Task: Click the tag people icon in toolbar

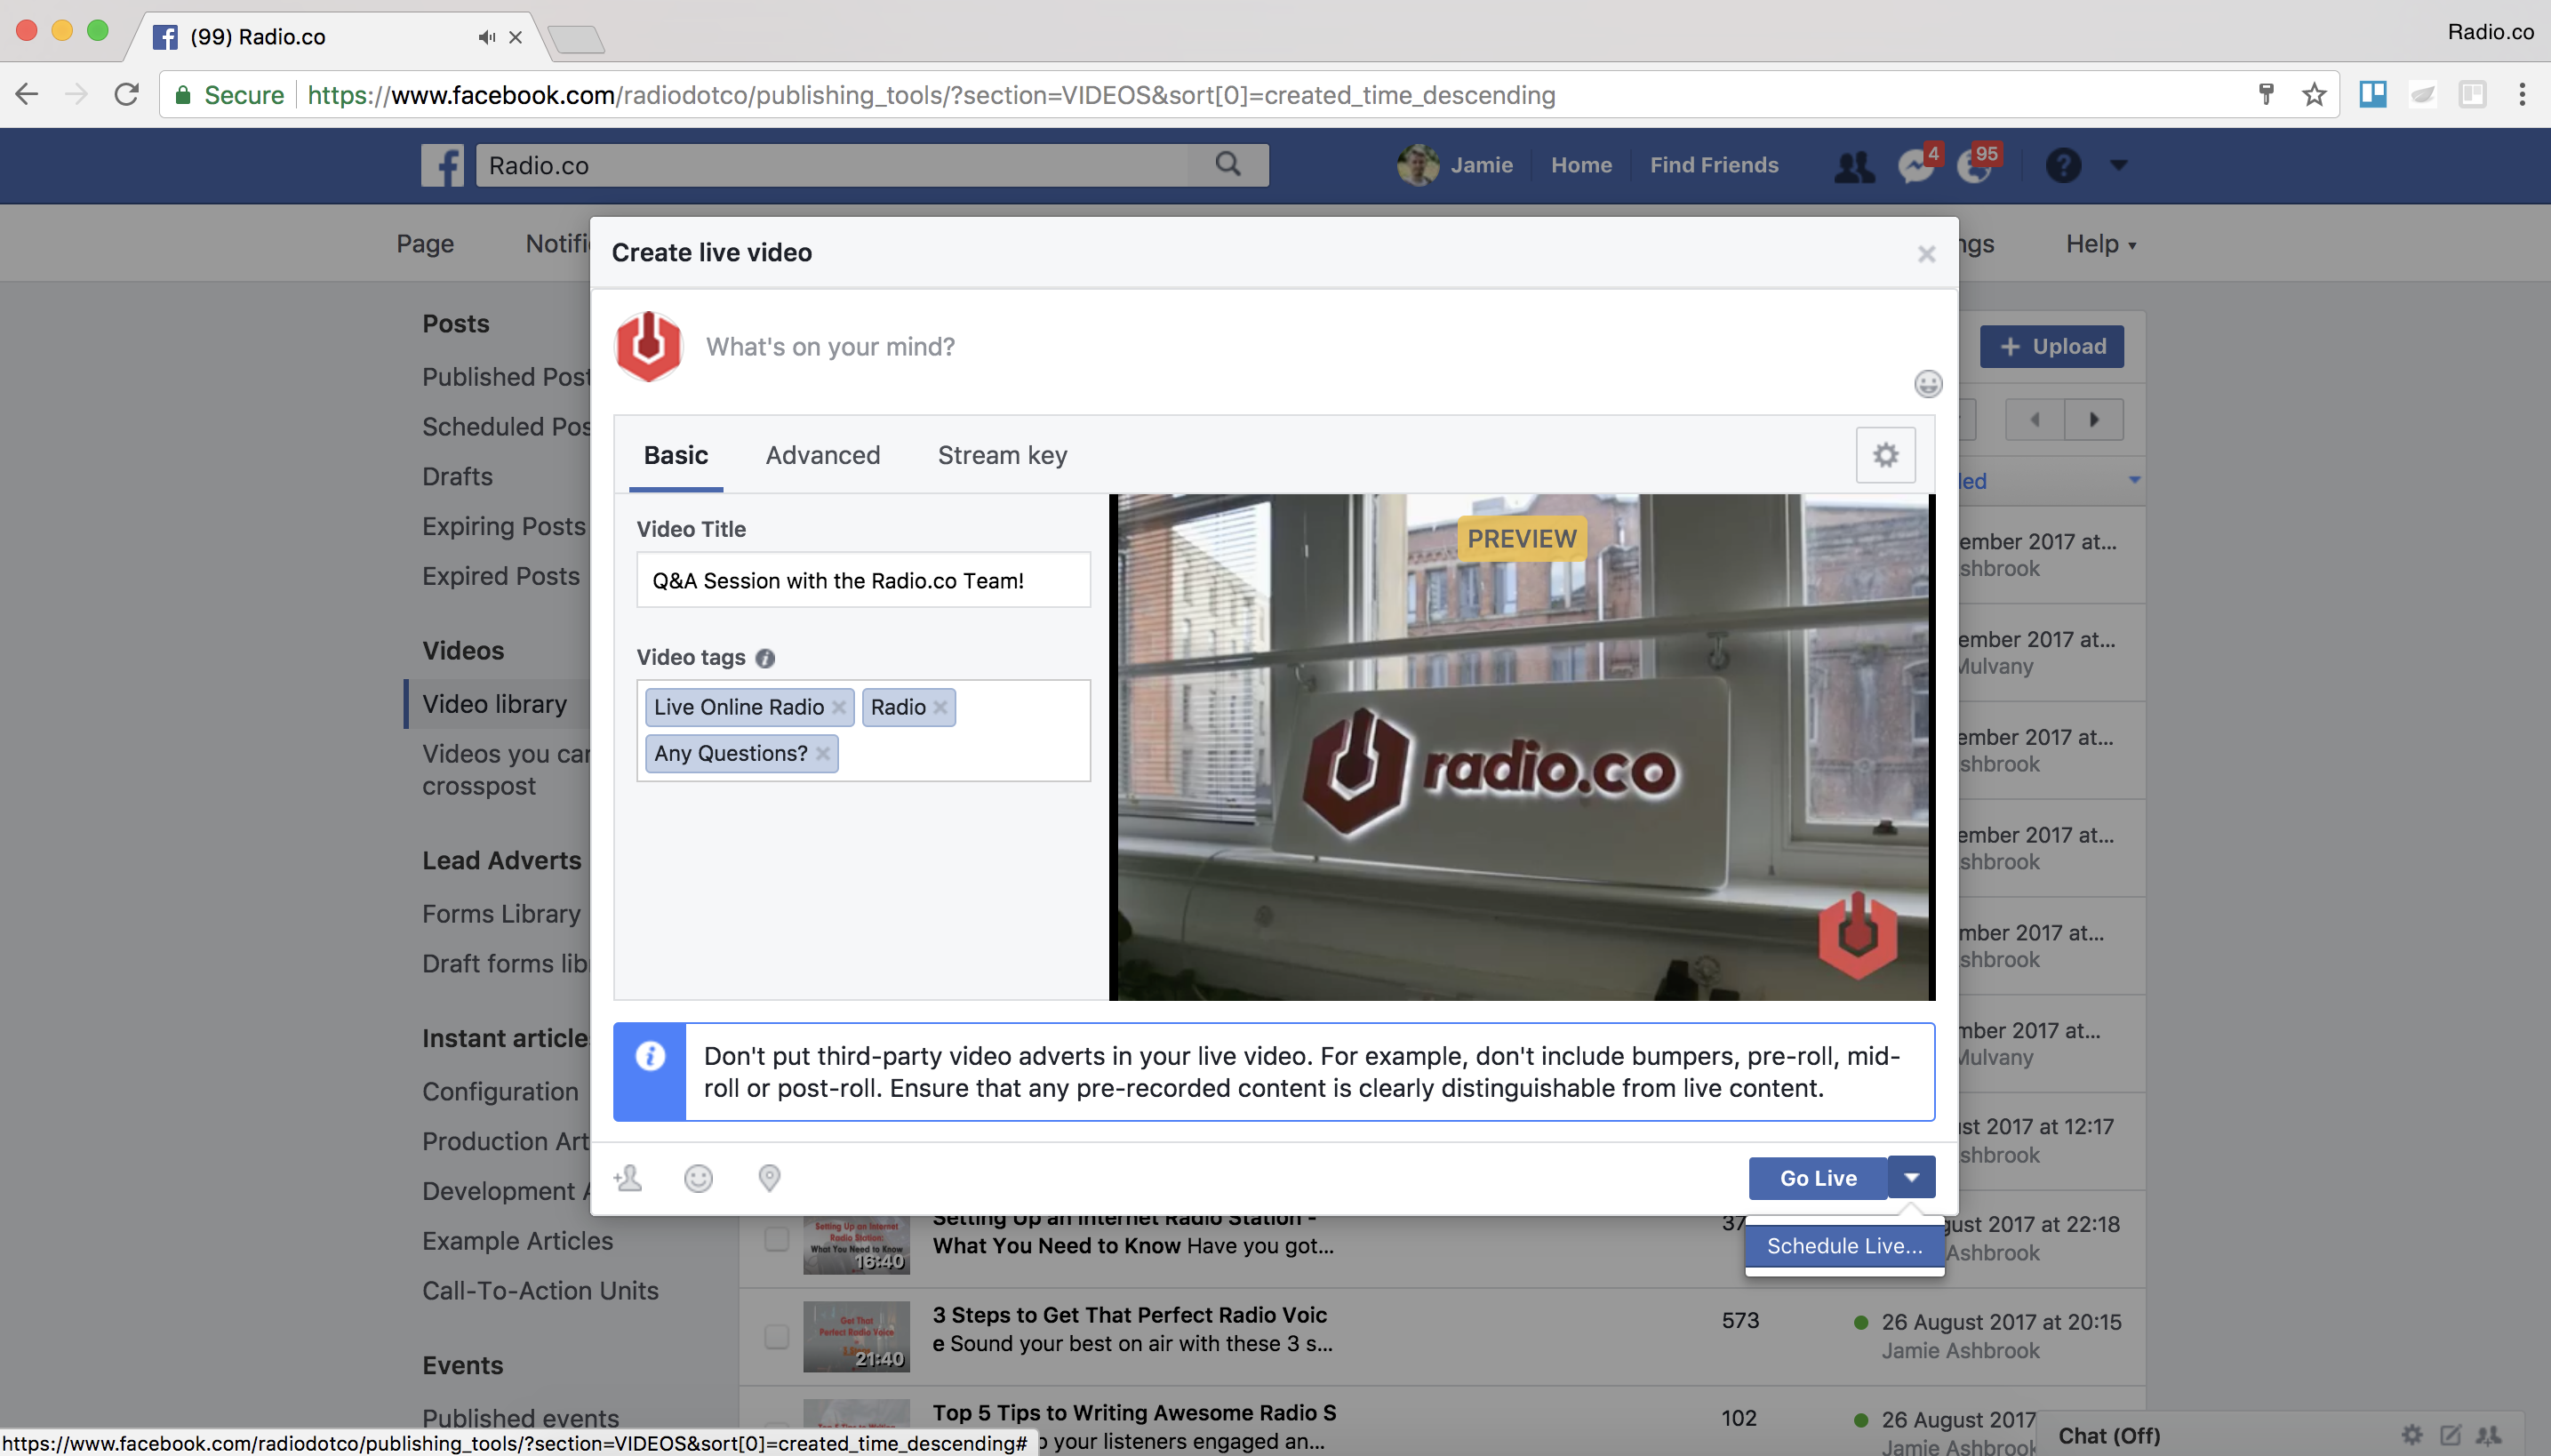Action: [x=628, y=1176]
